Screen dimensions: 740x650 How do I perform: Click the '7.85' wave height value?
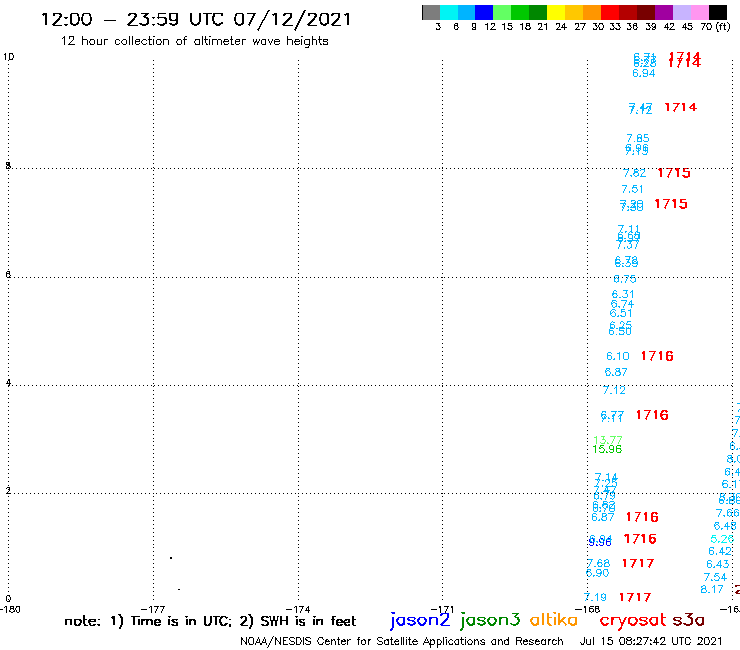(638, 138)
